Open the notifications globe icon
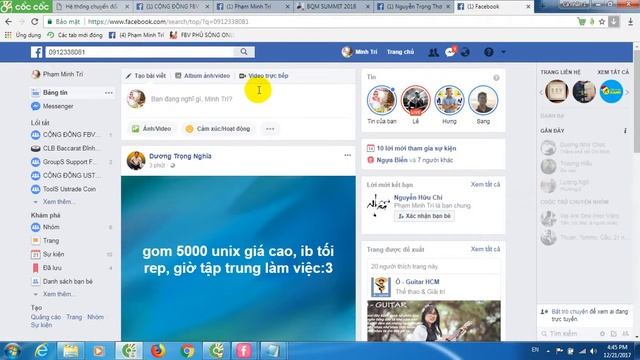640x360 pixels. pos(465,52)
